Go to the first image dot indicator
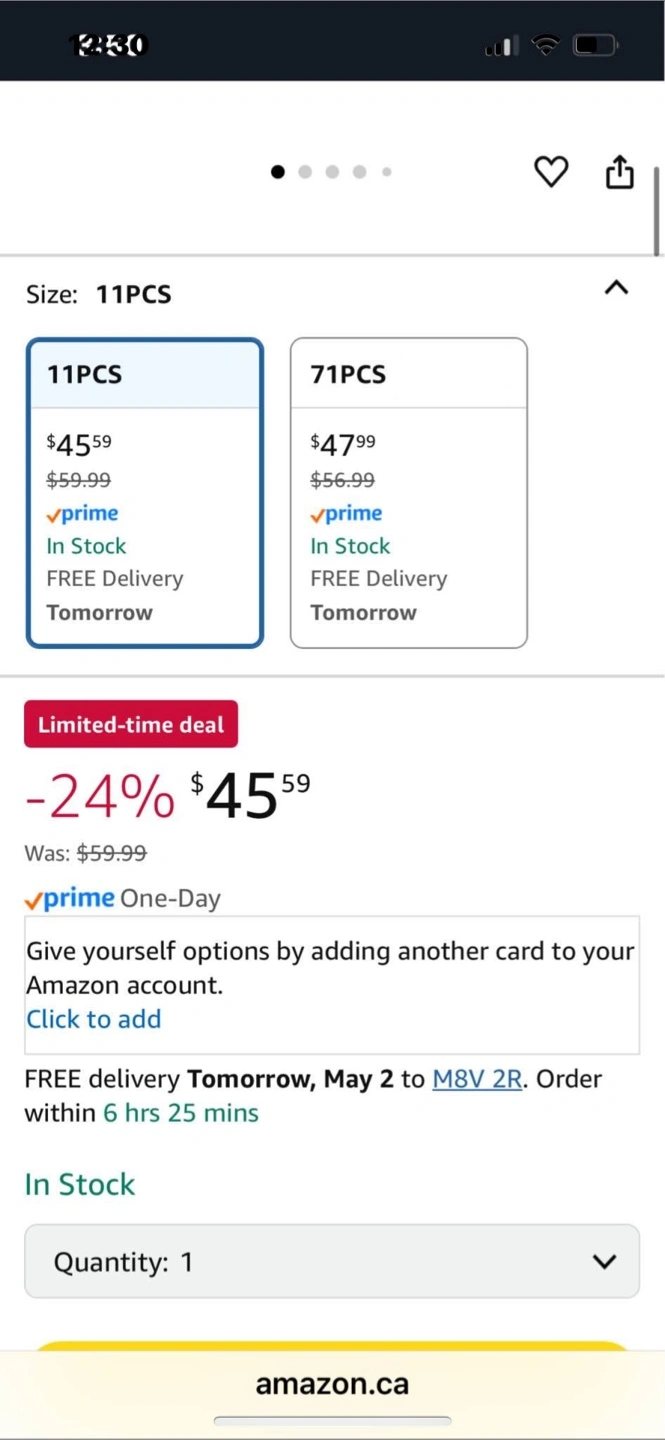The width and height of the screenshot is (665, 1440). (278, 172)
